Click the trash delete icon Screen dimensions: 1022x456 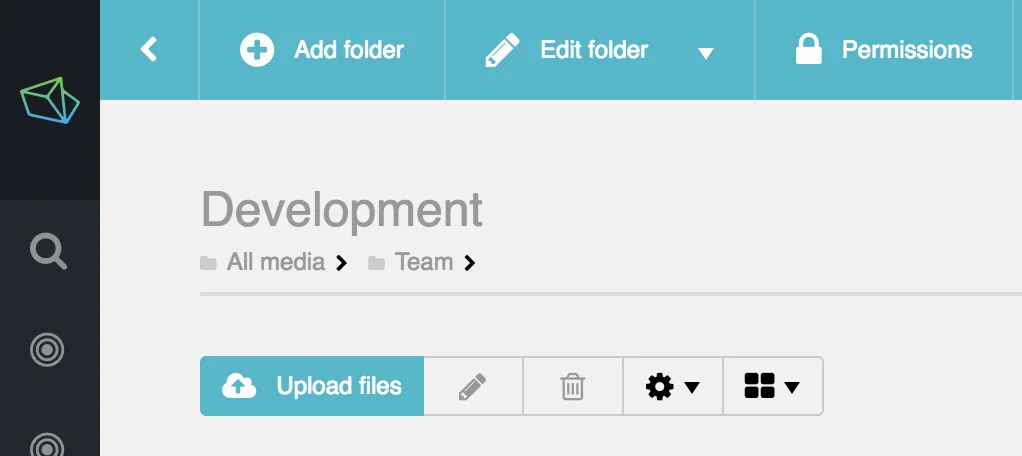click(572, 386)
